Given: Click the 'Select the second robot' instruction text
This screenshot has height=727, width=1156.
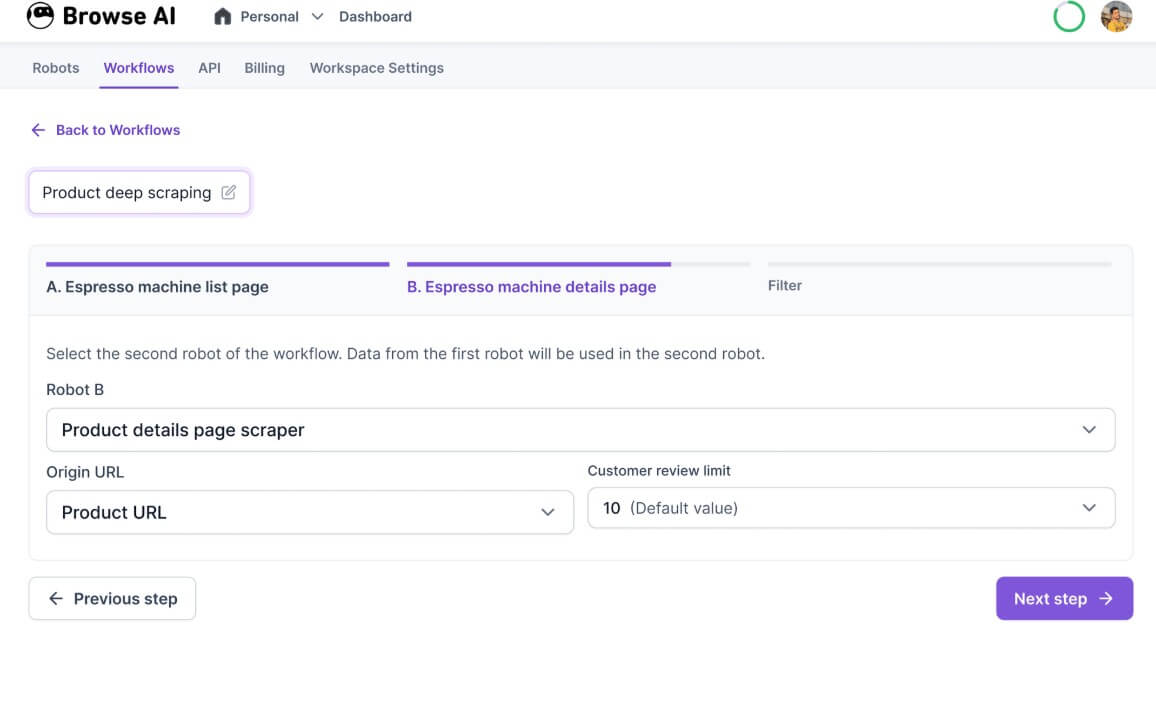Looking at the screenshot, I should coord(405,354).
